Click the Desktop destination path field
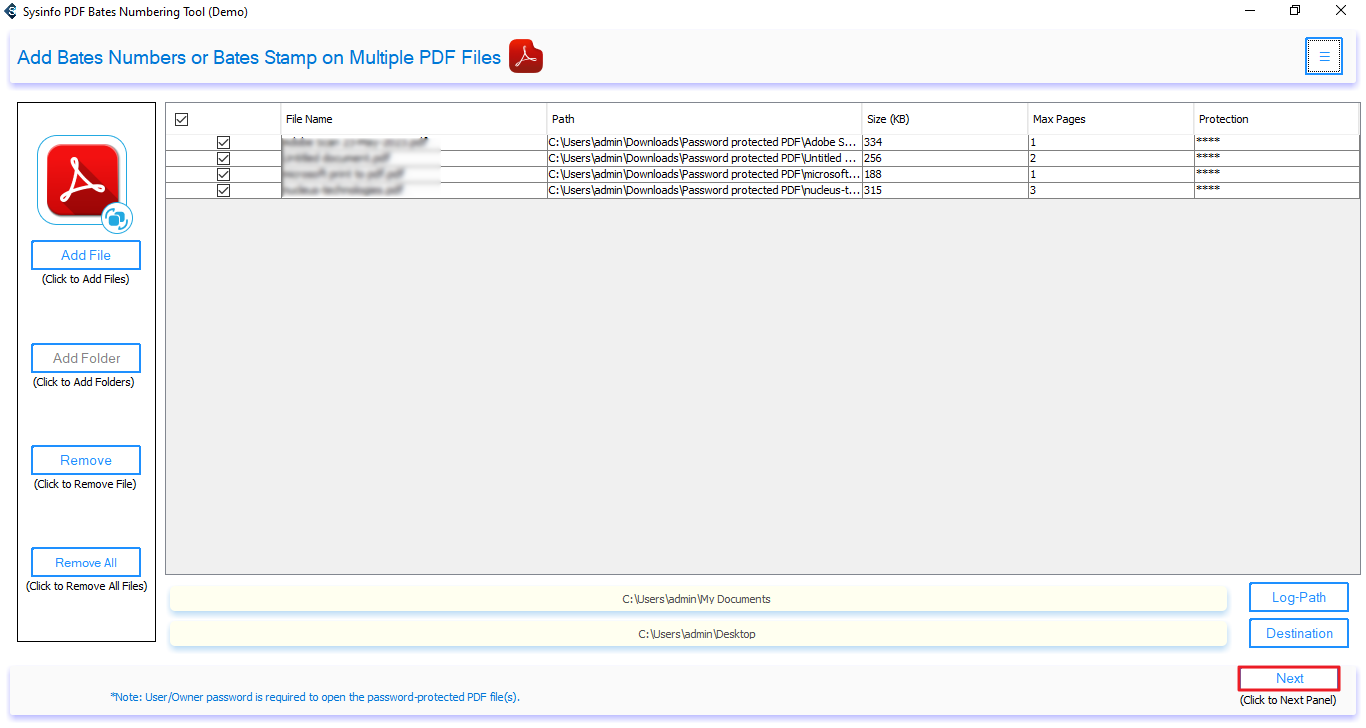 [698, 633]
